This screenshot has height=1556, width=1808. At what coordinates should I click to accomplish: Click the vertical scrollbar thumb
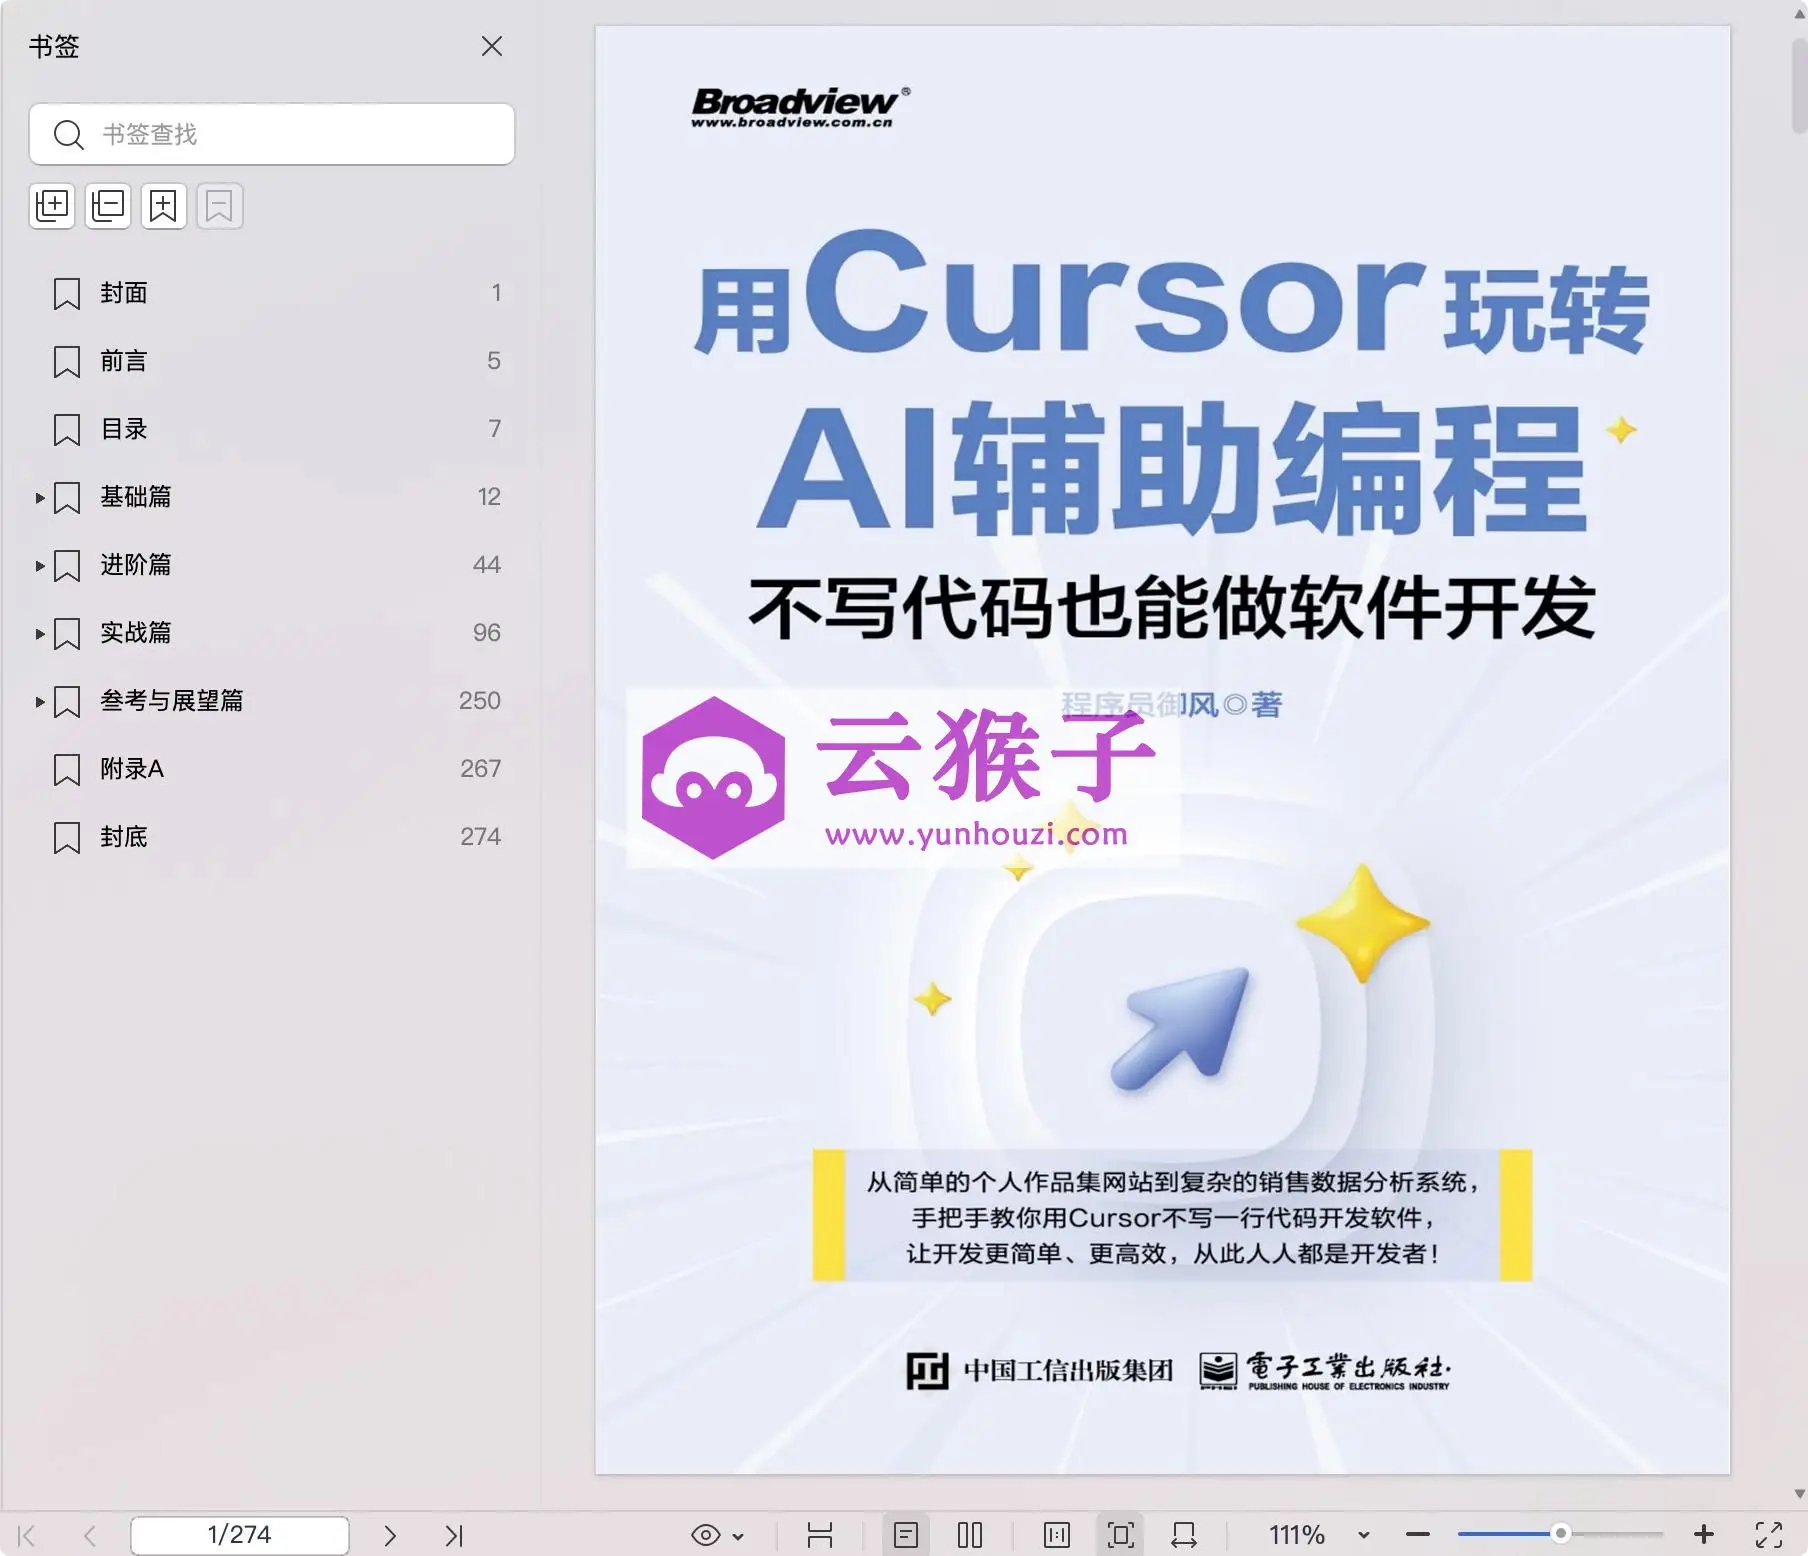tap(1799, 84)
